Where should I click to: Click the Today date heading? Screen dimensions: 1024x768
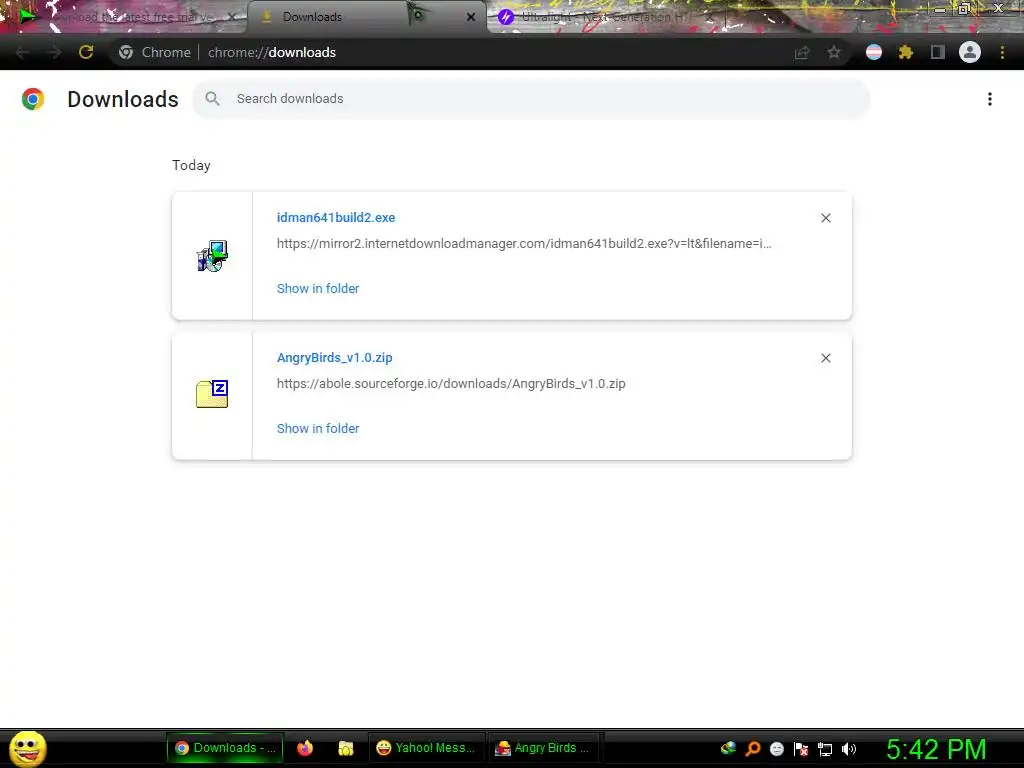(x=191, y=165)
